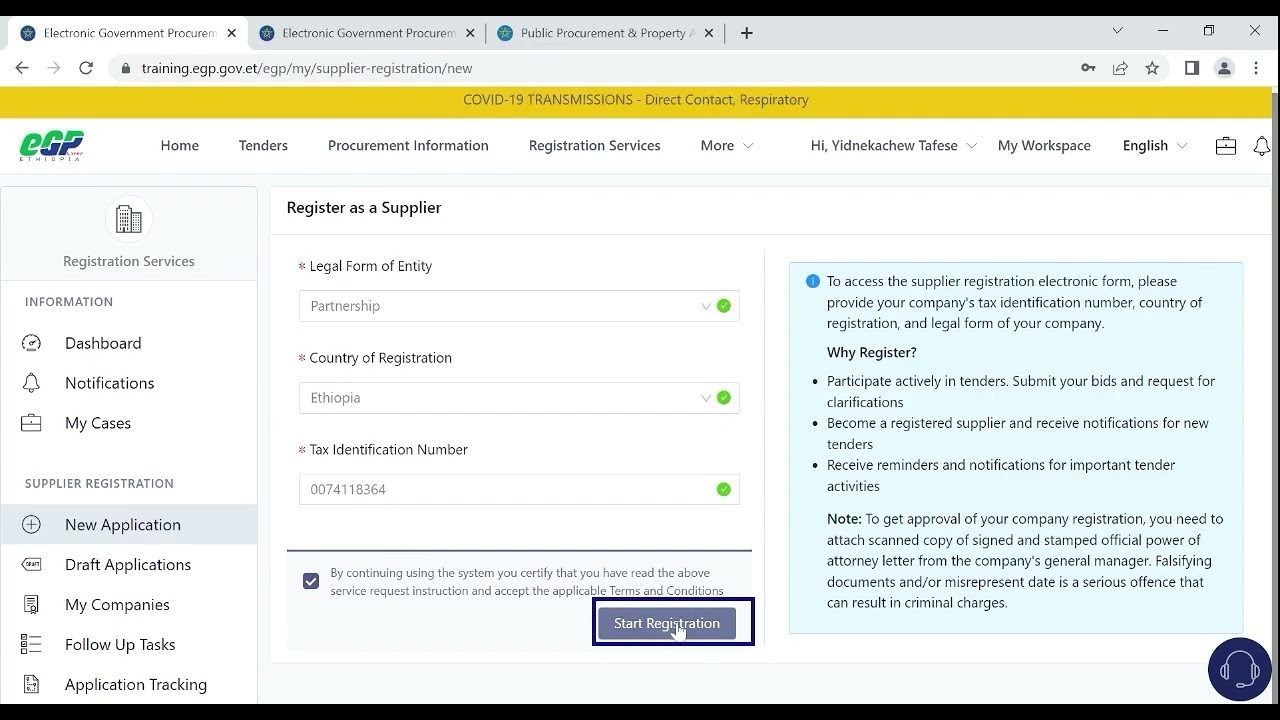Switch to the second Electronic Government Procurement tab
Image resolution: width=1280 pixels, height=720 pixels.
(x=366, y=33)
